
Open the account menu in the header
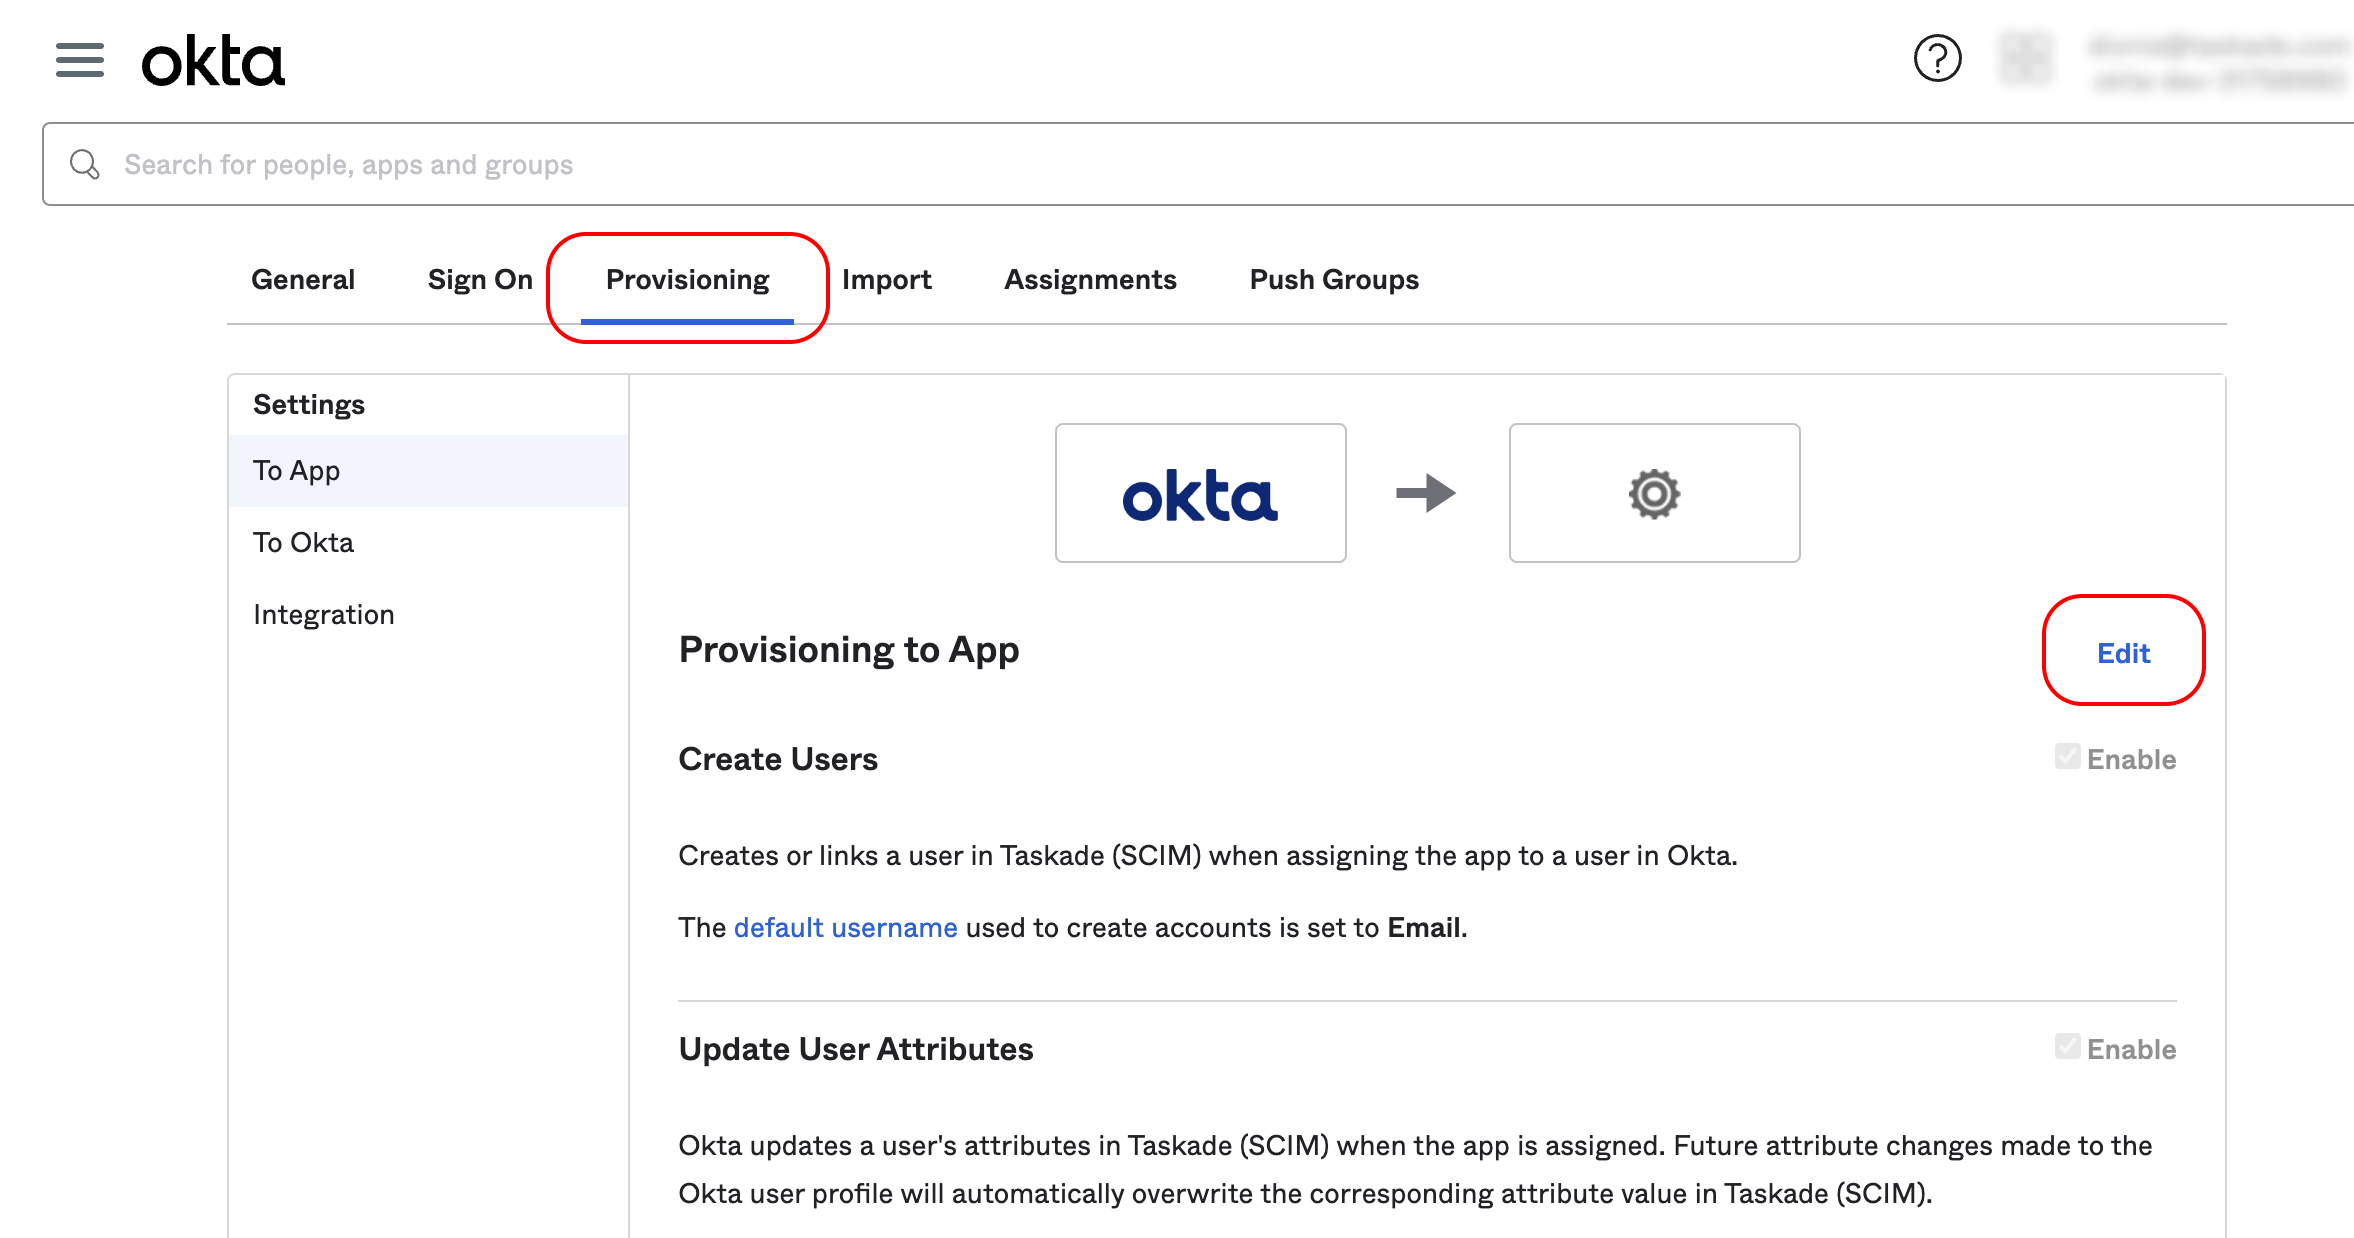click(x=2215, y=62)
